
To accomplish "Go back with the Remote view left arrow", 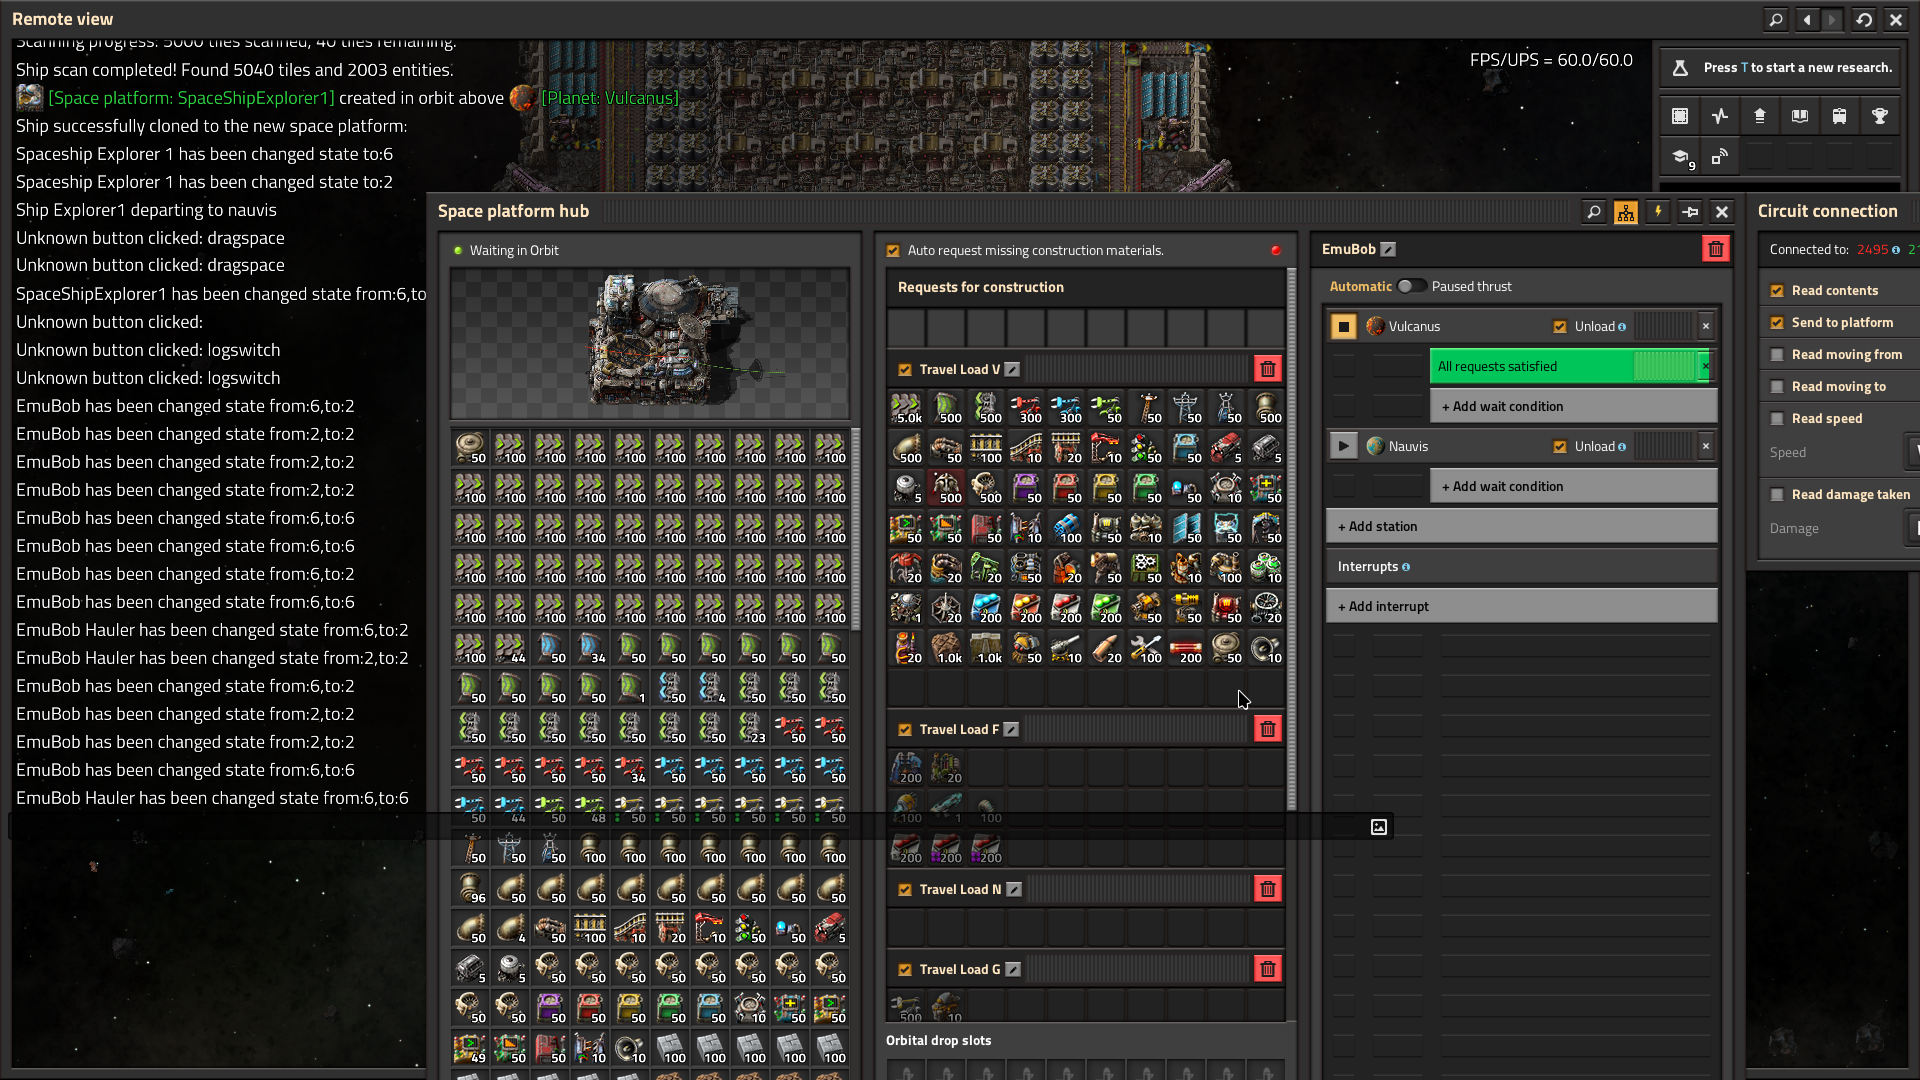I will (x=1807, y=19).
